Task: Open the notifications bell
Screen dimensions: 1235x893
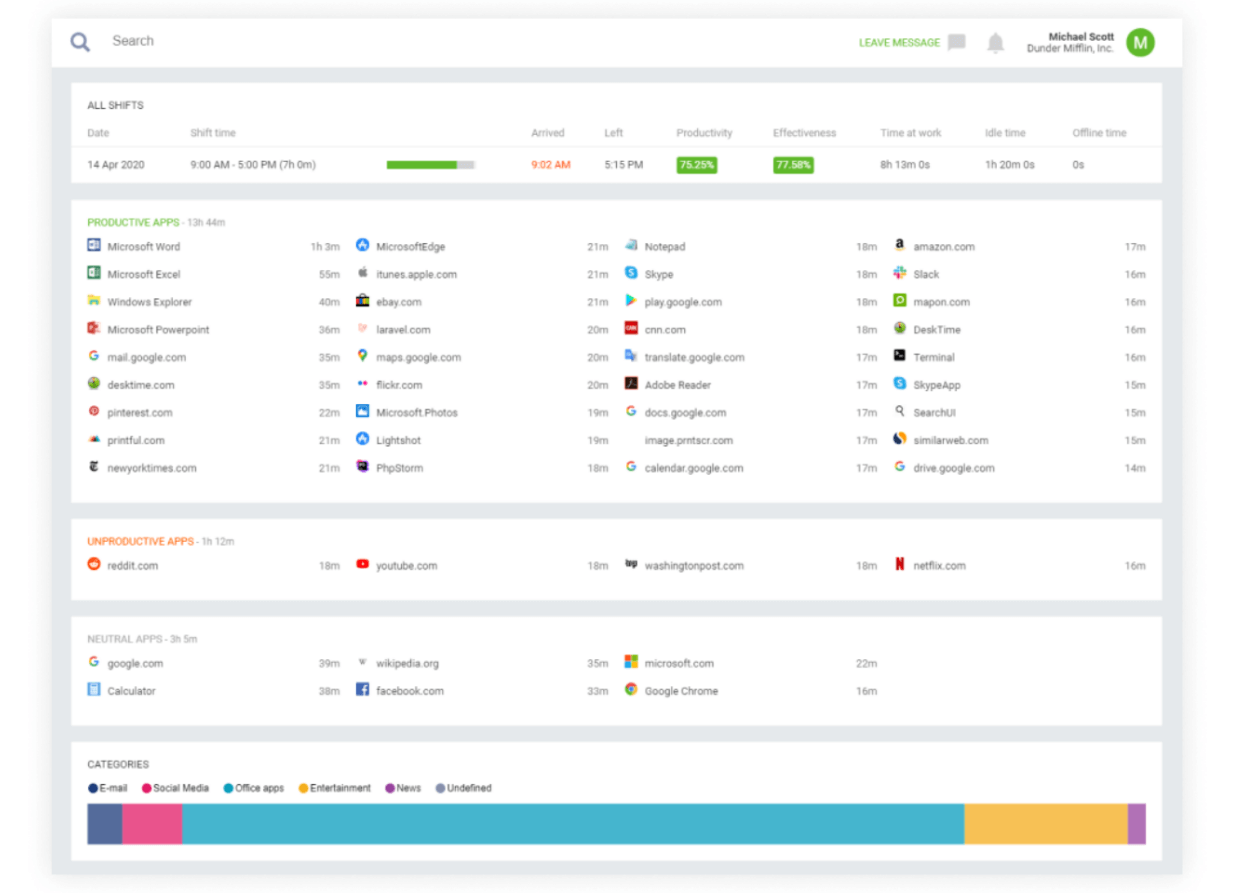Action: pyautogui.click(x=995, y=43)
